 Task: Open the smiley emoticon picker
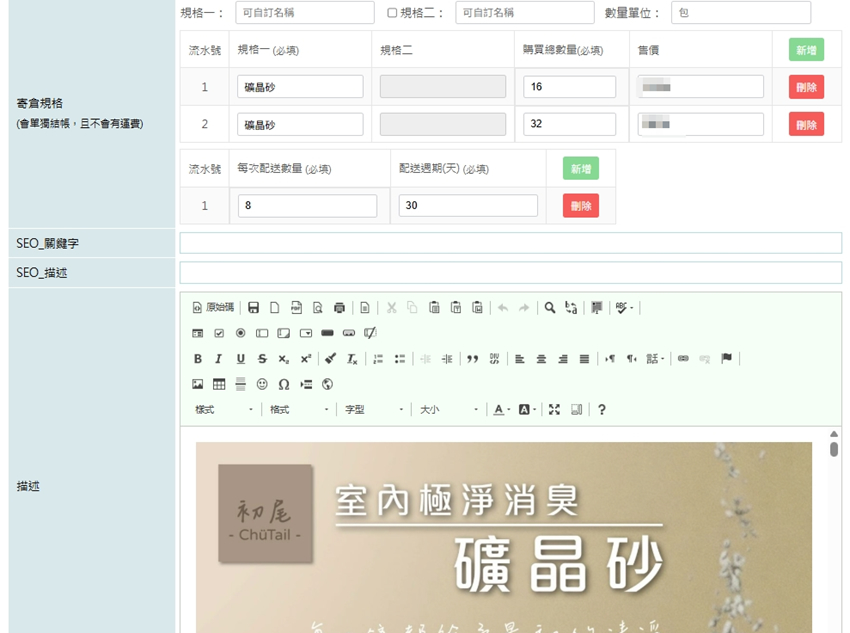tap(262, 384)
